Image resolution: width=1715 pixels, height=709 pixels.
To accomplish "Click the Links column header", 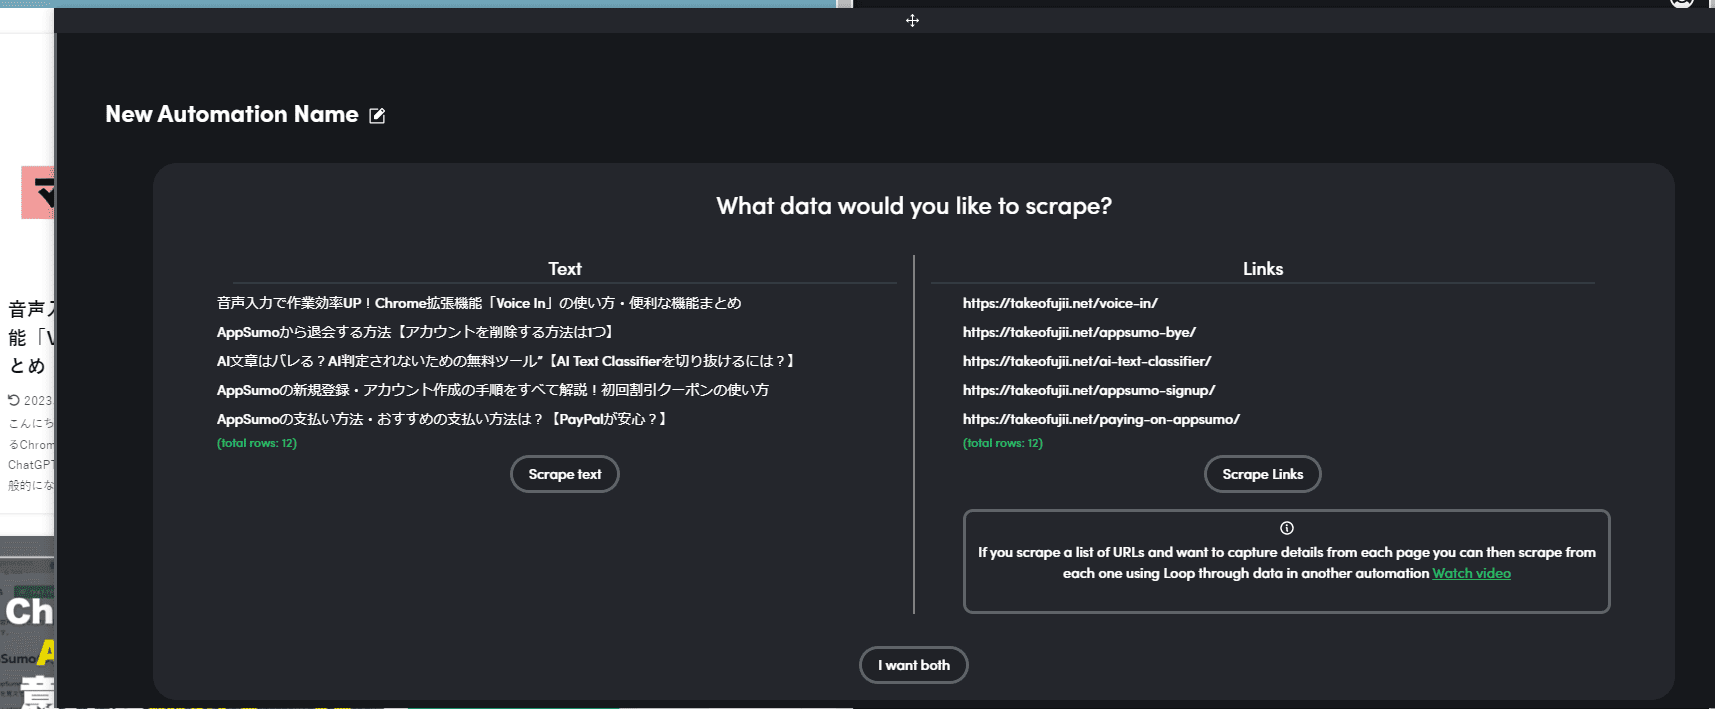I will 1262,269.
